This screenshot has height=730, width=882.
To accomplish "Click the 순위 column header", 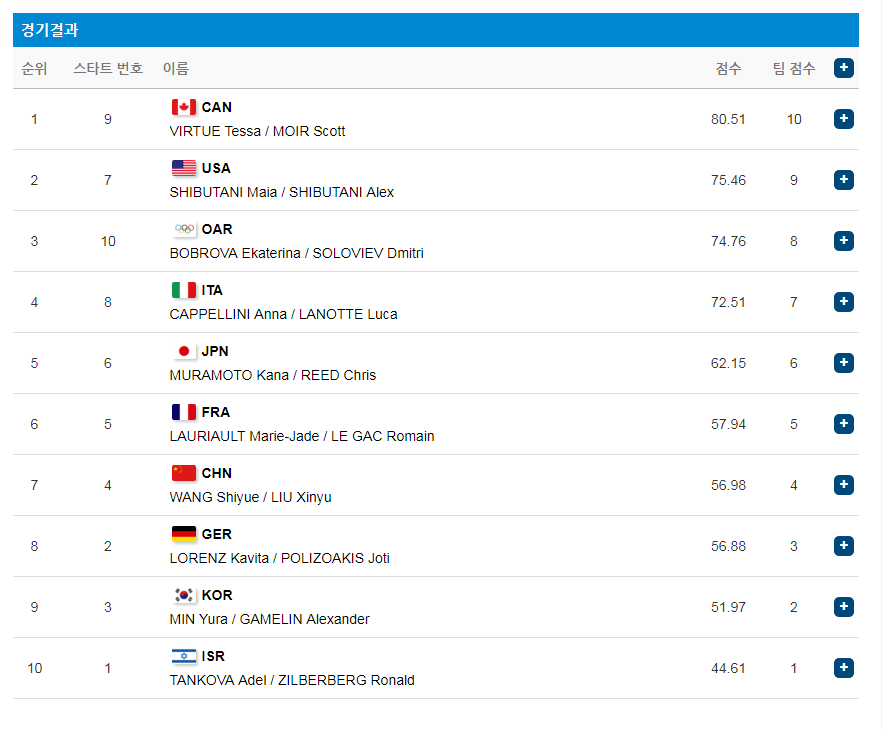I will point(34,68).
